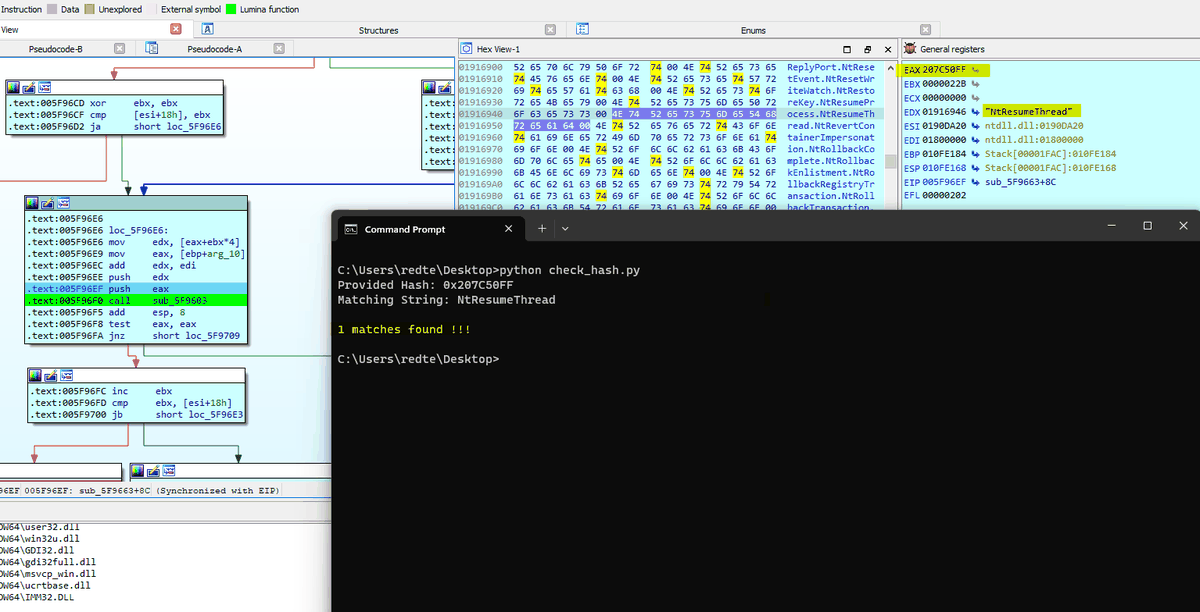Float the Hex View-1 panel
The height and width of the screenshot is (612, 1200).
[868, 49]
